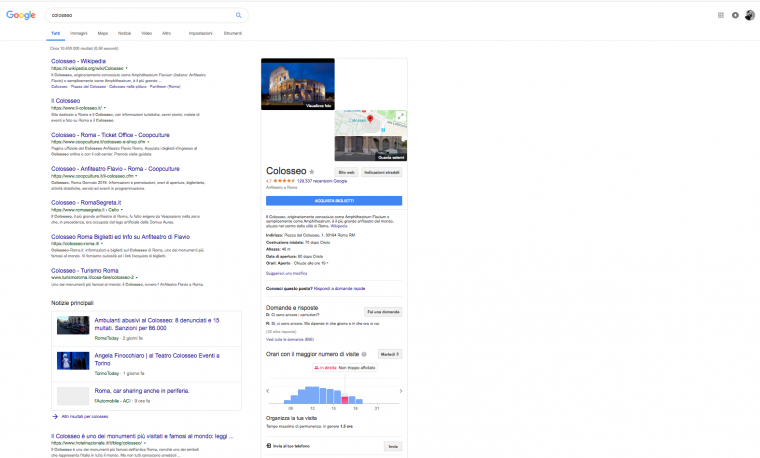Open the popular times info icon
Viewport: 760px width, 458px height.
(364, 354)
